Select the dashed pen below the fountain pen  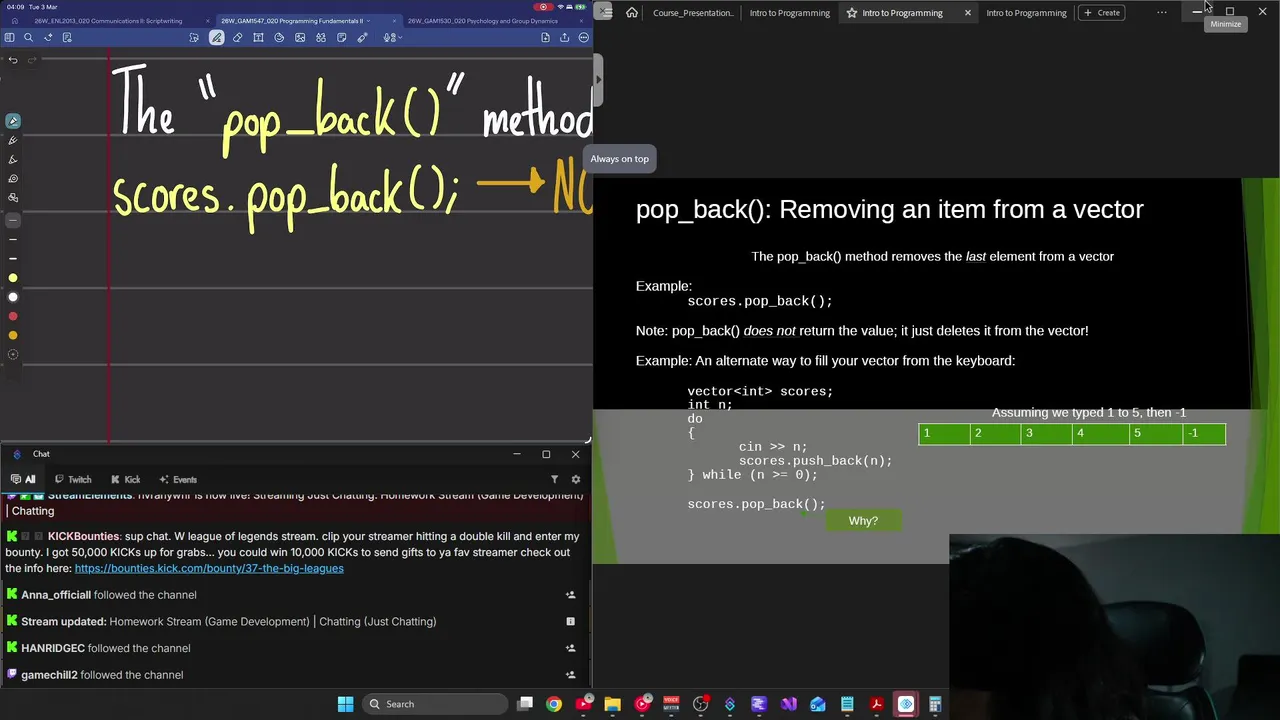point(13,140)
